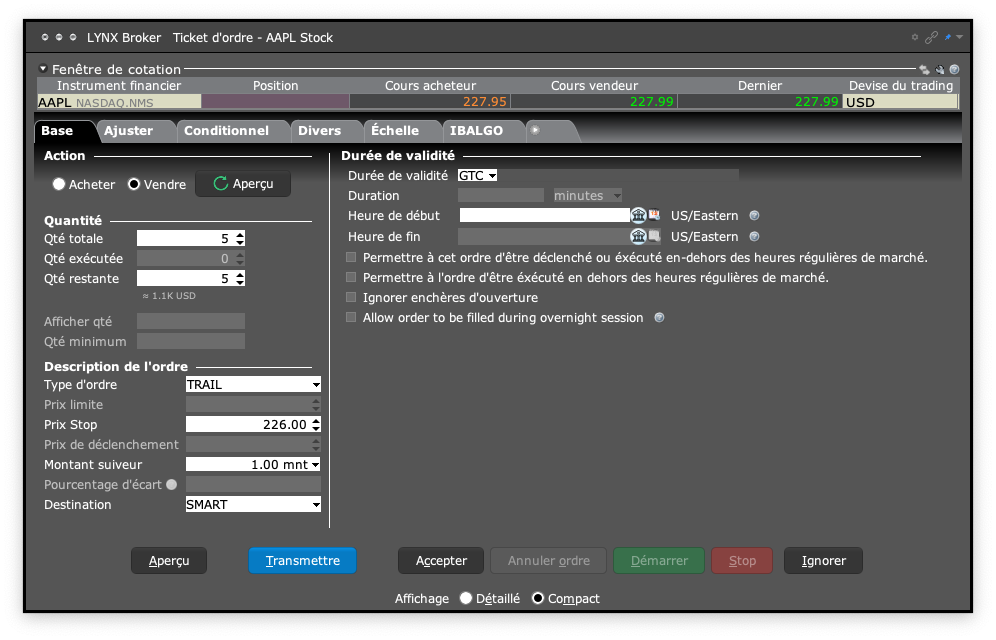Viewport: 996px width, 640px height.
Task: Open the Duration minutes unit dropdown
Action: point(588,196)
